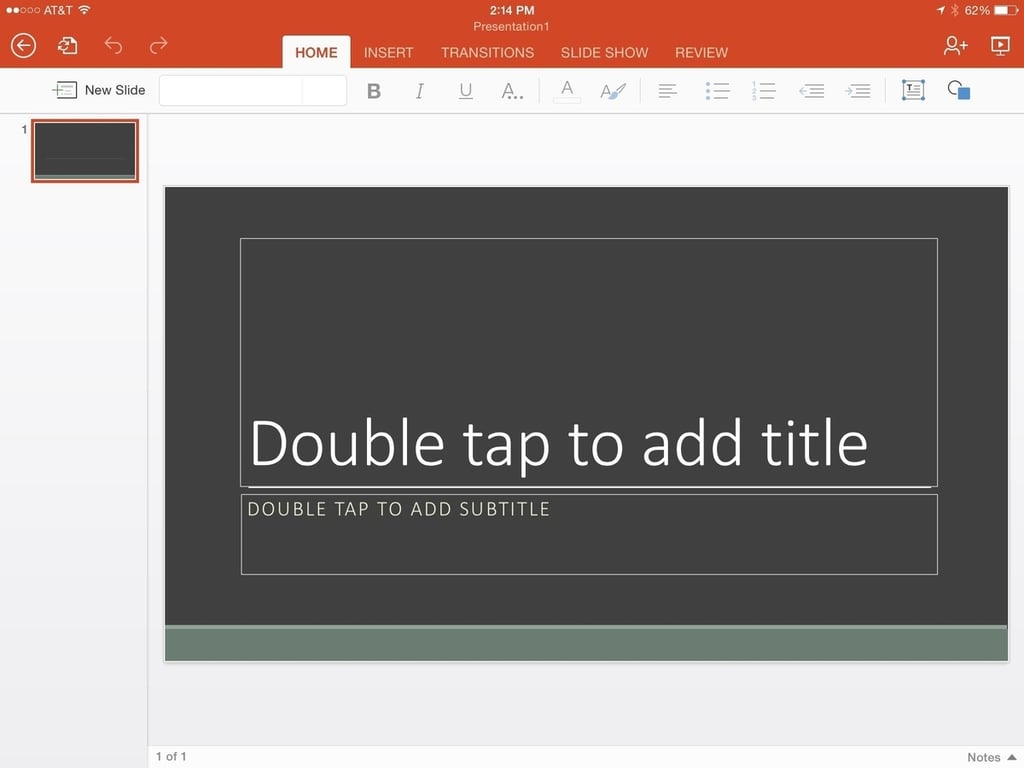The height and width of the screenshot is (768, 1024).
Task: Tap the Presentation1 document title
Action: (511, 27)
